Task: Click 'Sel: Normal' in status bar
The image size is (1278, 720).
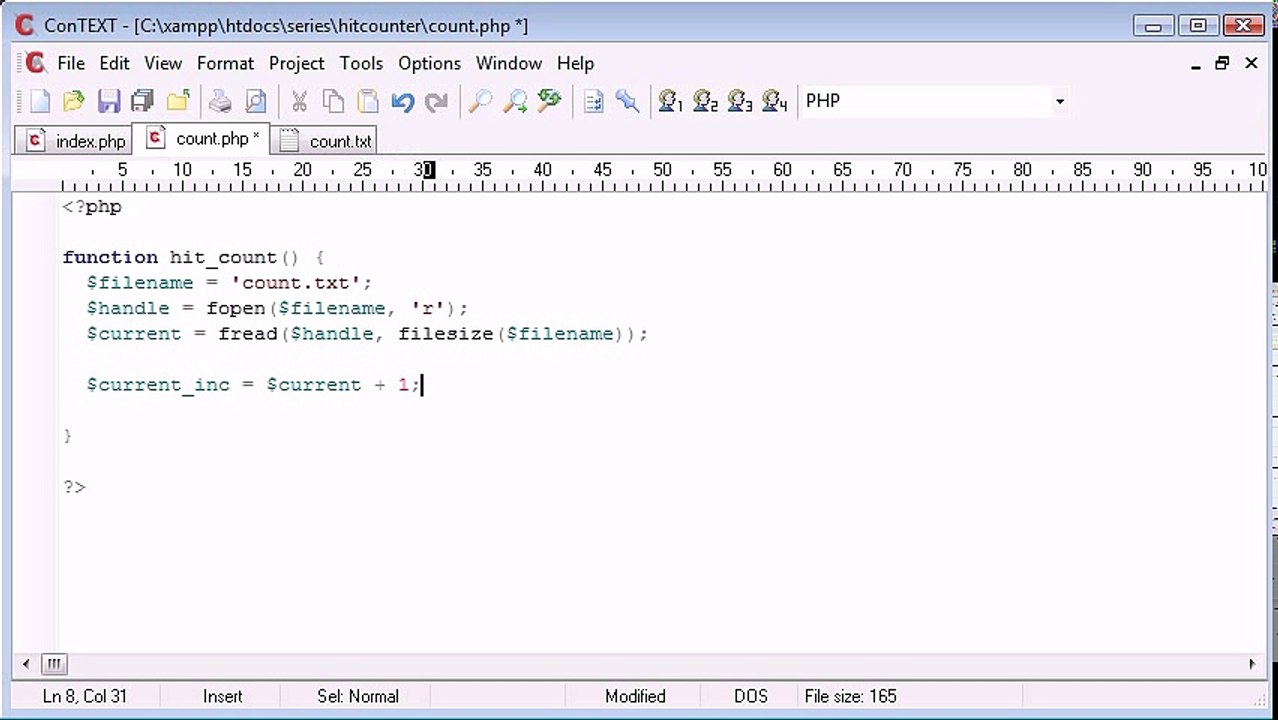Action: pos(357,696)
